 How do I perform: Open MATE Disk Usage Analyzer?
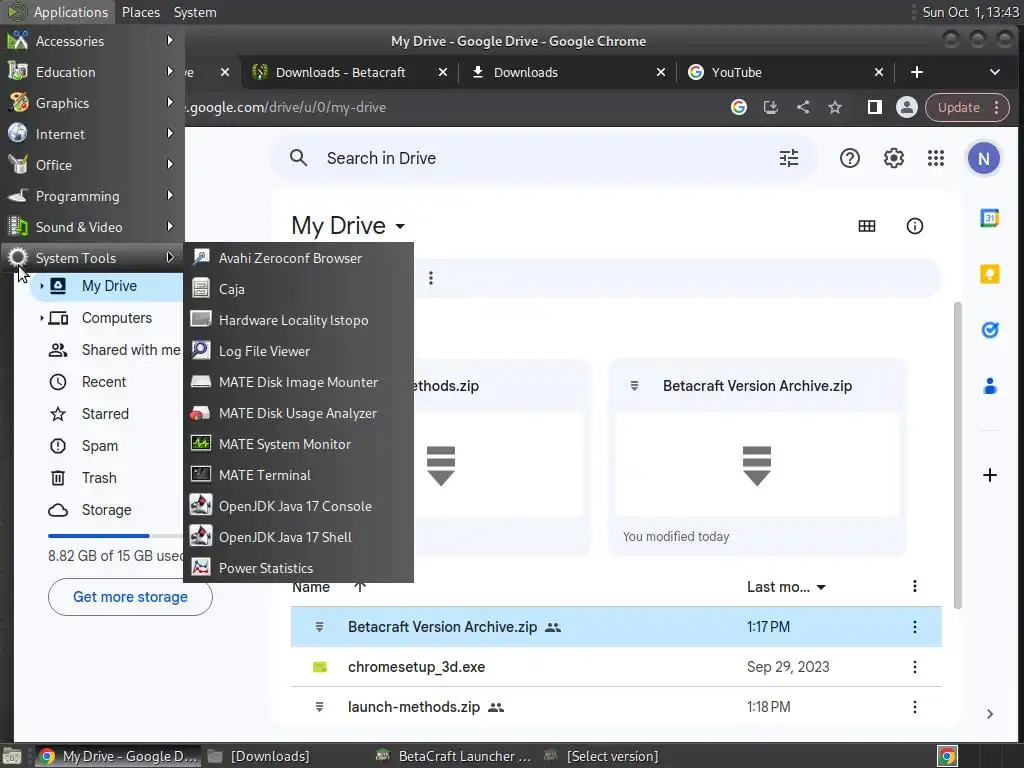(298, 413)
